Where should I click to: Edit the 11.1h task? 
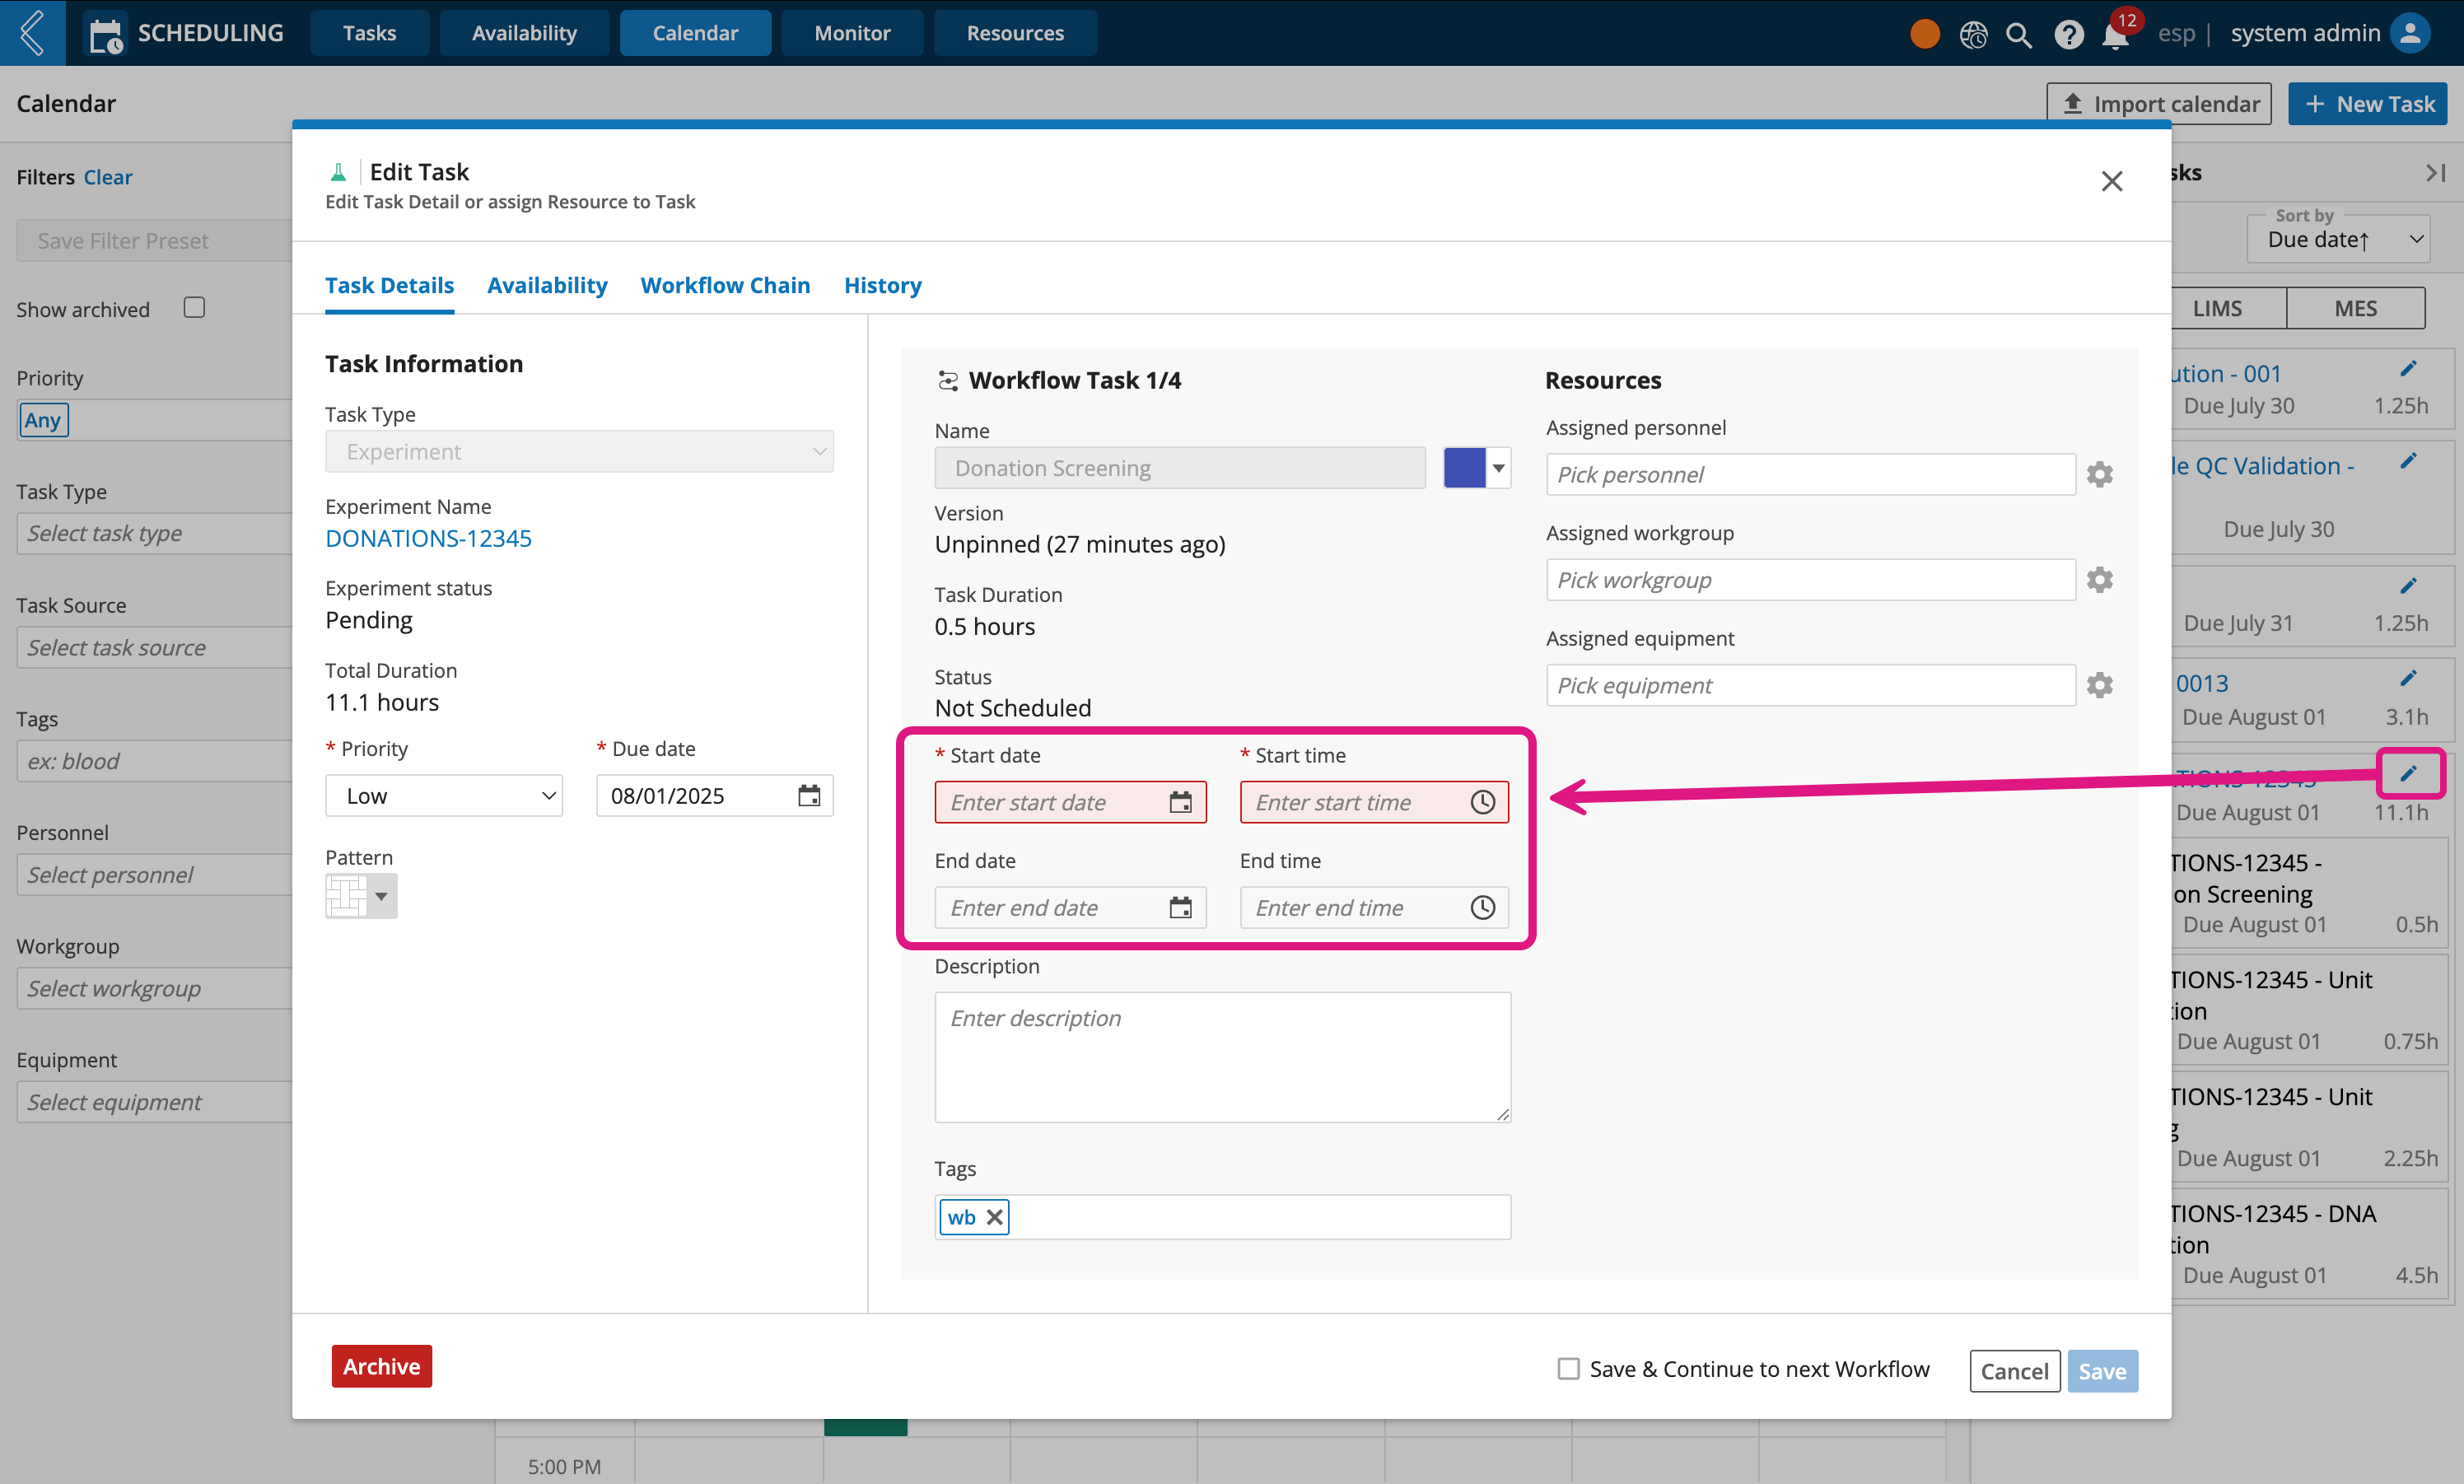(2408, 773)
